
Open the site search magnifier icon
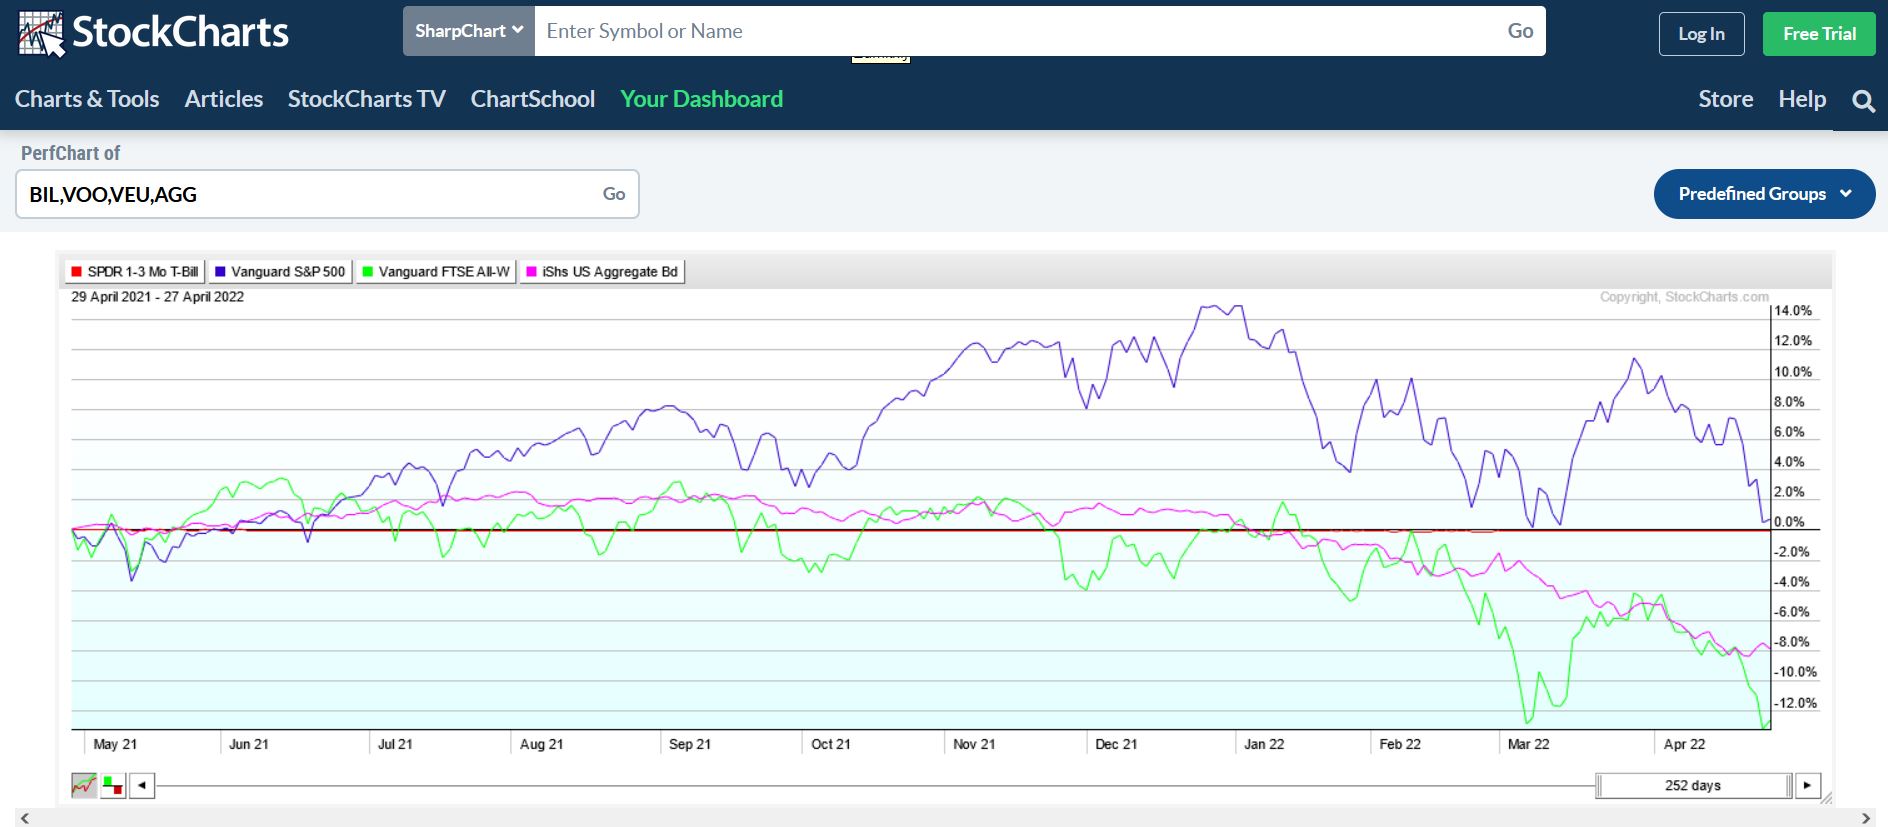coord(1862,100)
